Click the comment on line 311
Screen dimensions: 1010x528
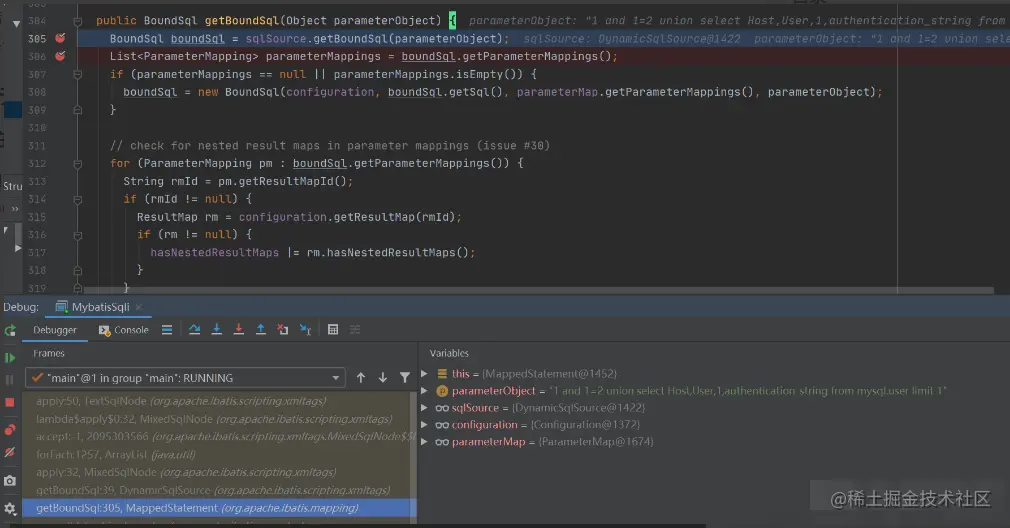[x=330, y=146]
